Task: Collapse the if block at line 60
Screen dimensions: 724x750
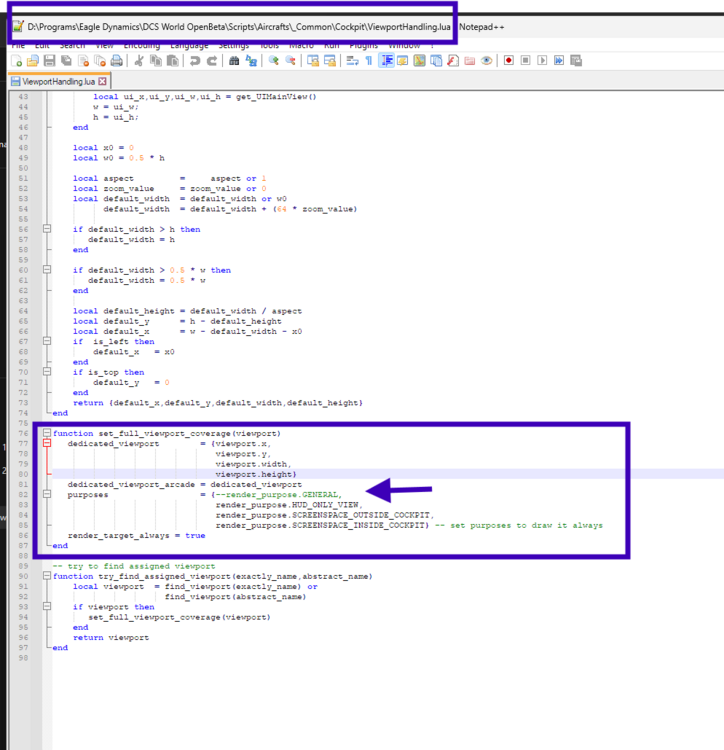Action: click(x=47, y=270)
